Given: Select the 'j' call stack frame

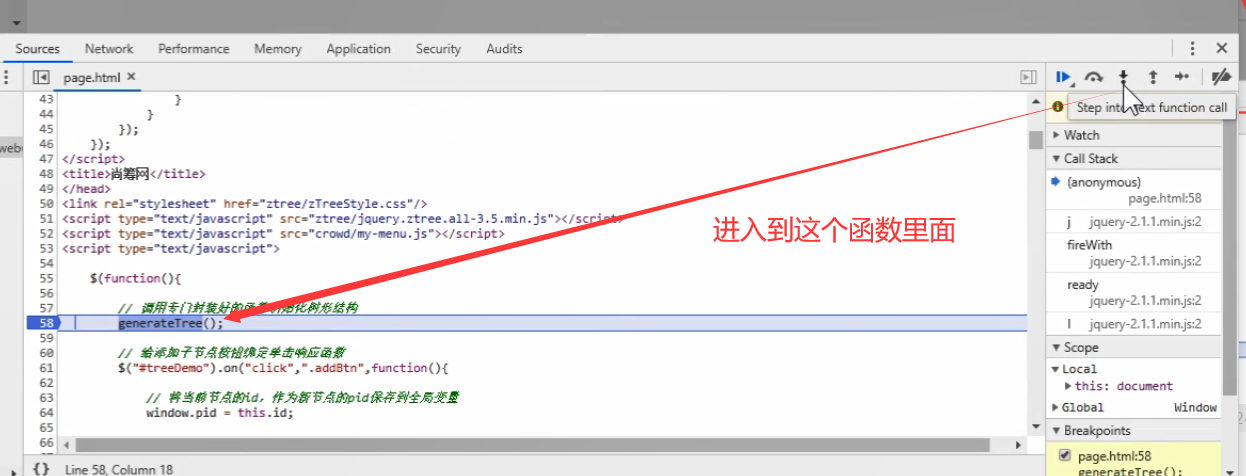Looking at the screenshot, I should point(1134,222).
